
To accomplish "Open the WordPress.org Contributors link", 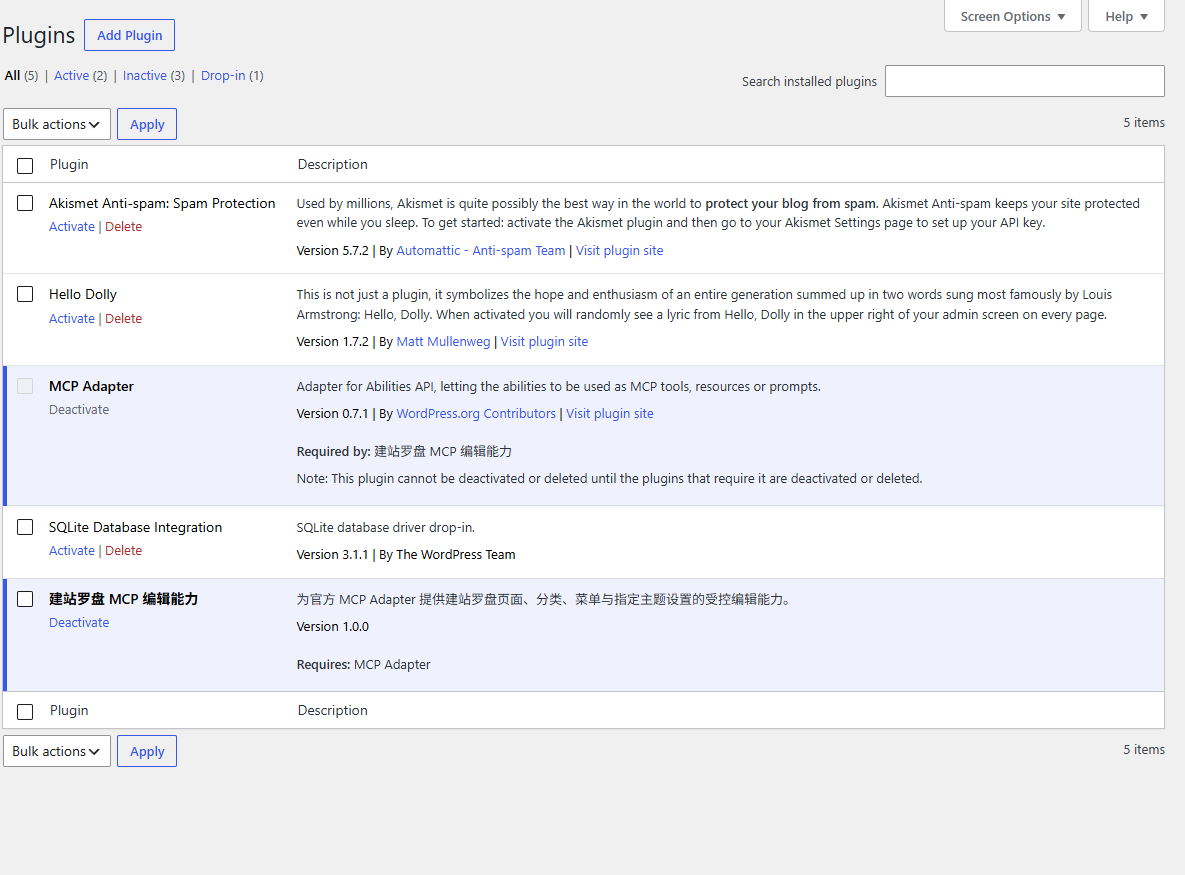I will pos(476,414).
